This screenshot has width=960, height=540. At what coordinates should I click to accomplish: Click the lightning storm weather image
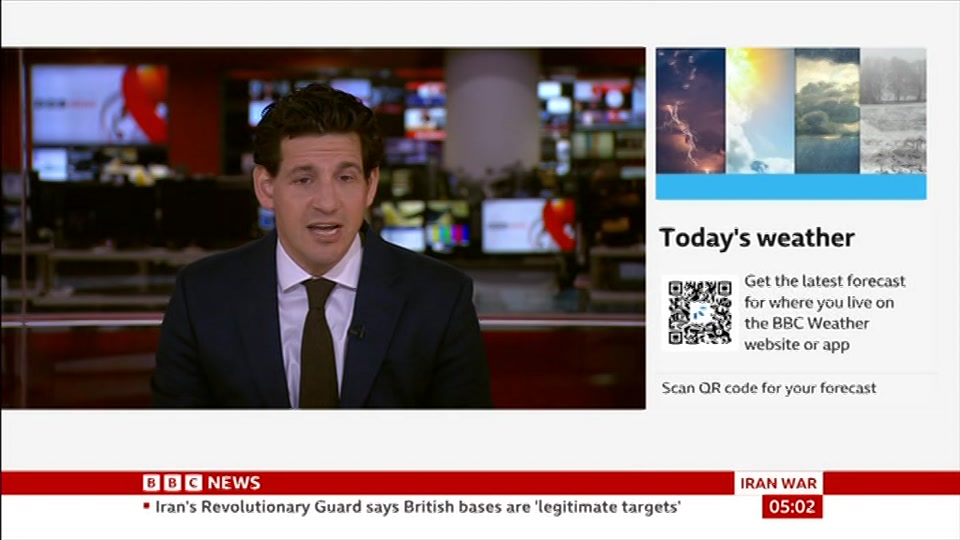point(691,111)
